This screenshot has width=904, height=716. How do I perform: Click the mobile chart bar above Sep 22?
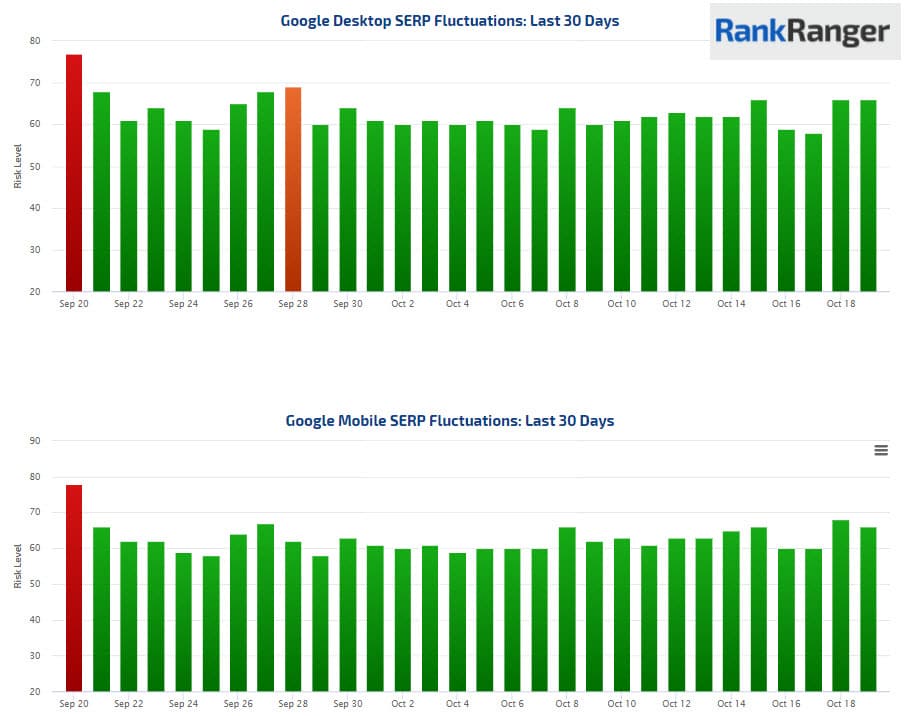pyautogui.click(x=129, y=617)
